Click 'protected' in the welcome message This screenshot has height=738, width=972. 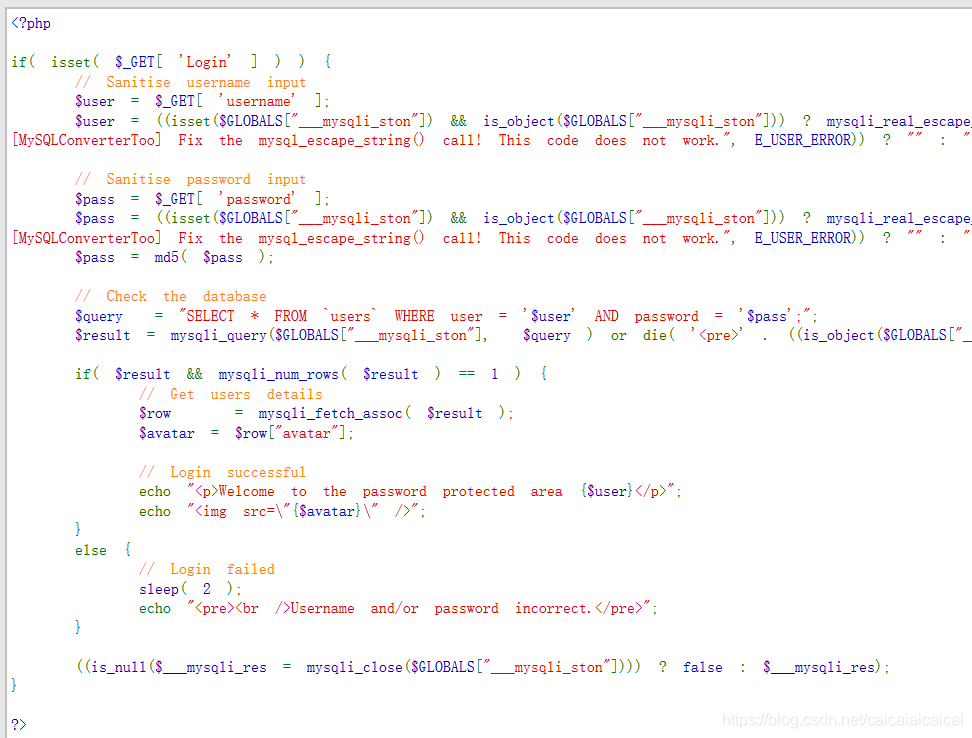(478, 491)
